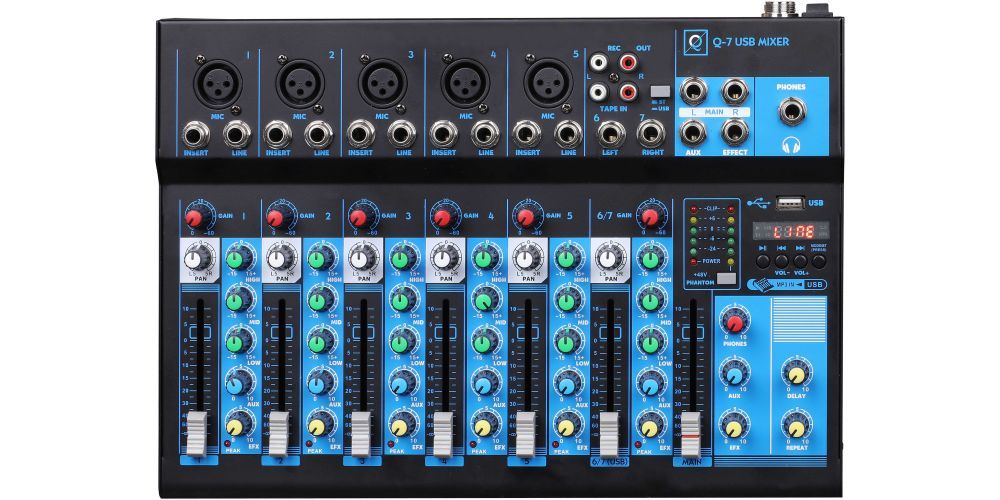This screenshot has height=500, width=1000.
Task: Click the USB trident symbol icon
Action: point(758,203)
